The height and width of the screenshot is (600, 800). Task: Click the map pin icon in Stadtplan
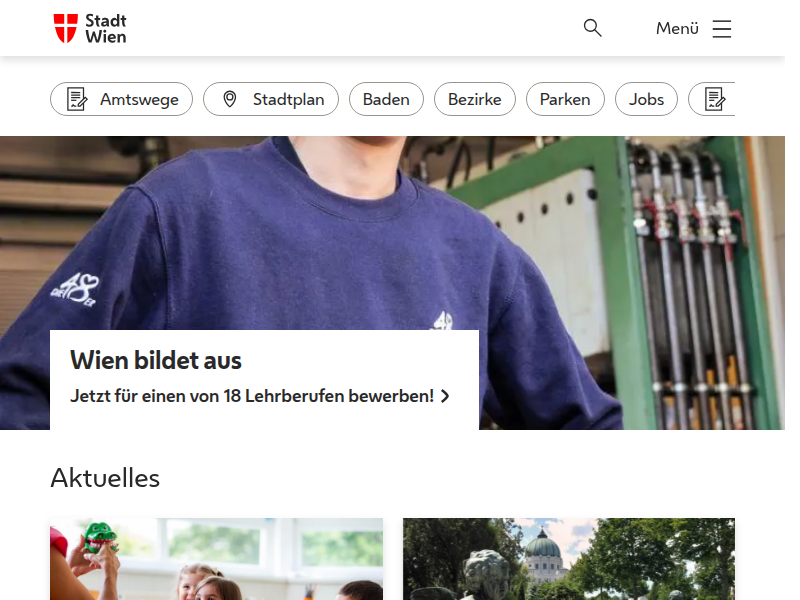coord(230,99)
